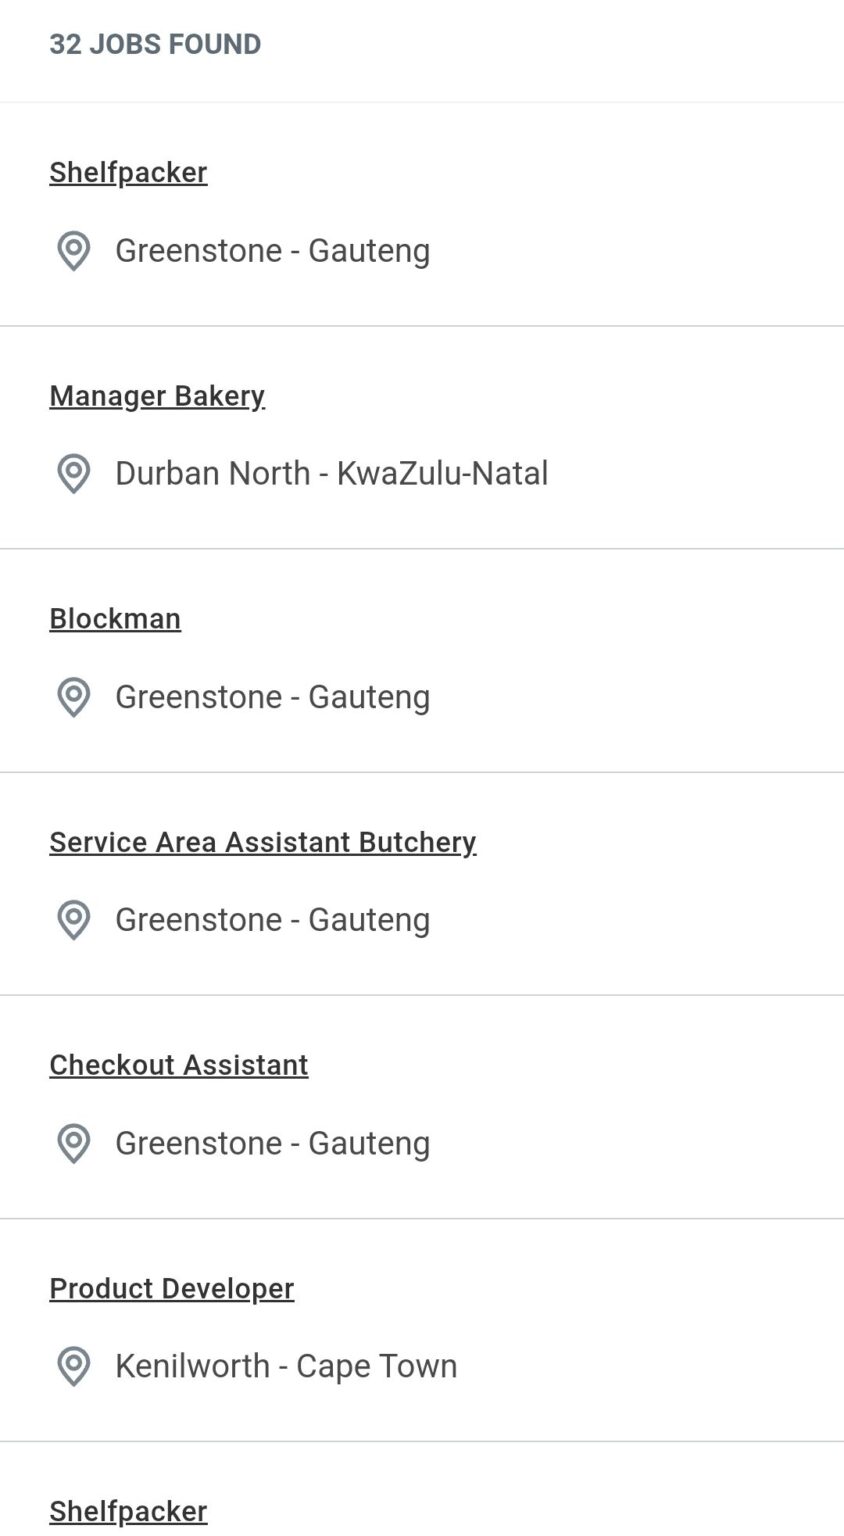Image resolution: width=844 pixels, height=1536 pixels.
Task: Open the Shelfpacker listing below Product Developer
Action: (x=128, y=1511)
